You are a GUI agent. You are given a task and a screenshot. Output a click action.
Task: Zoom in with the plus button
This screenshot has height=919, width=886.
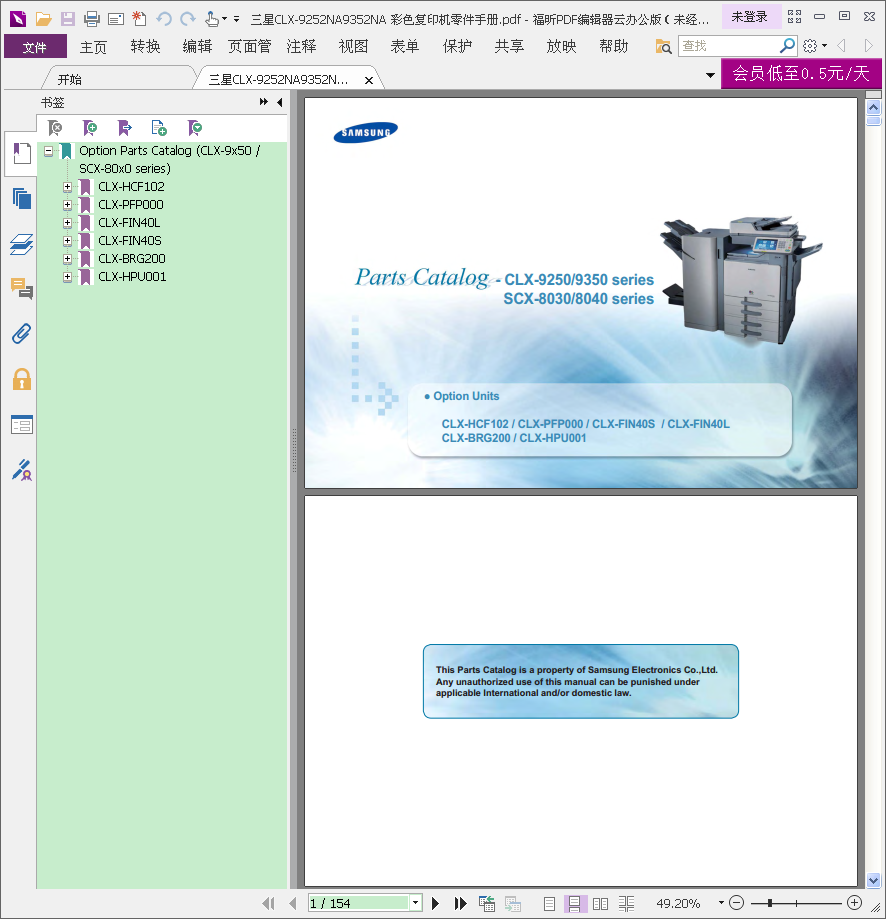[x=854, y=903]
